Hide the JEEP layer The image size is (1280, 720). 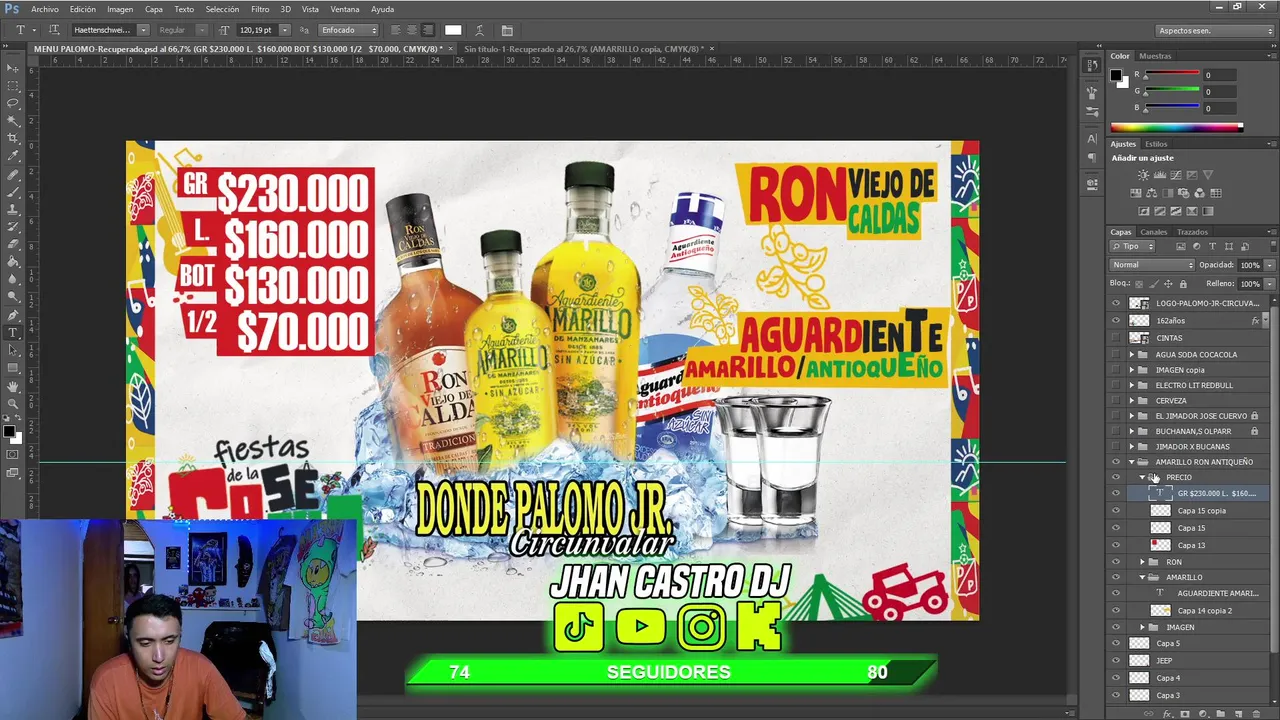pyautogui.click(x=1116, y=661)
